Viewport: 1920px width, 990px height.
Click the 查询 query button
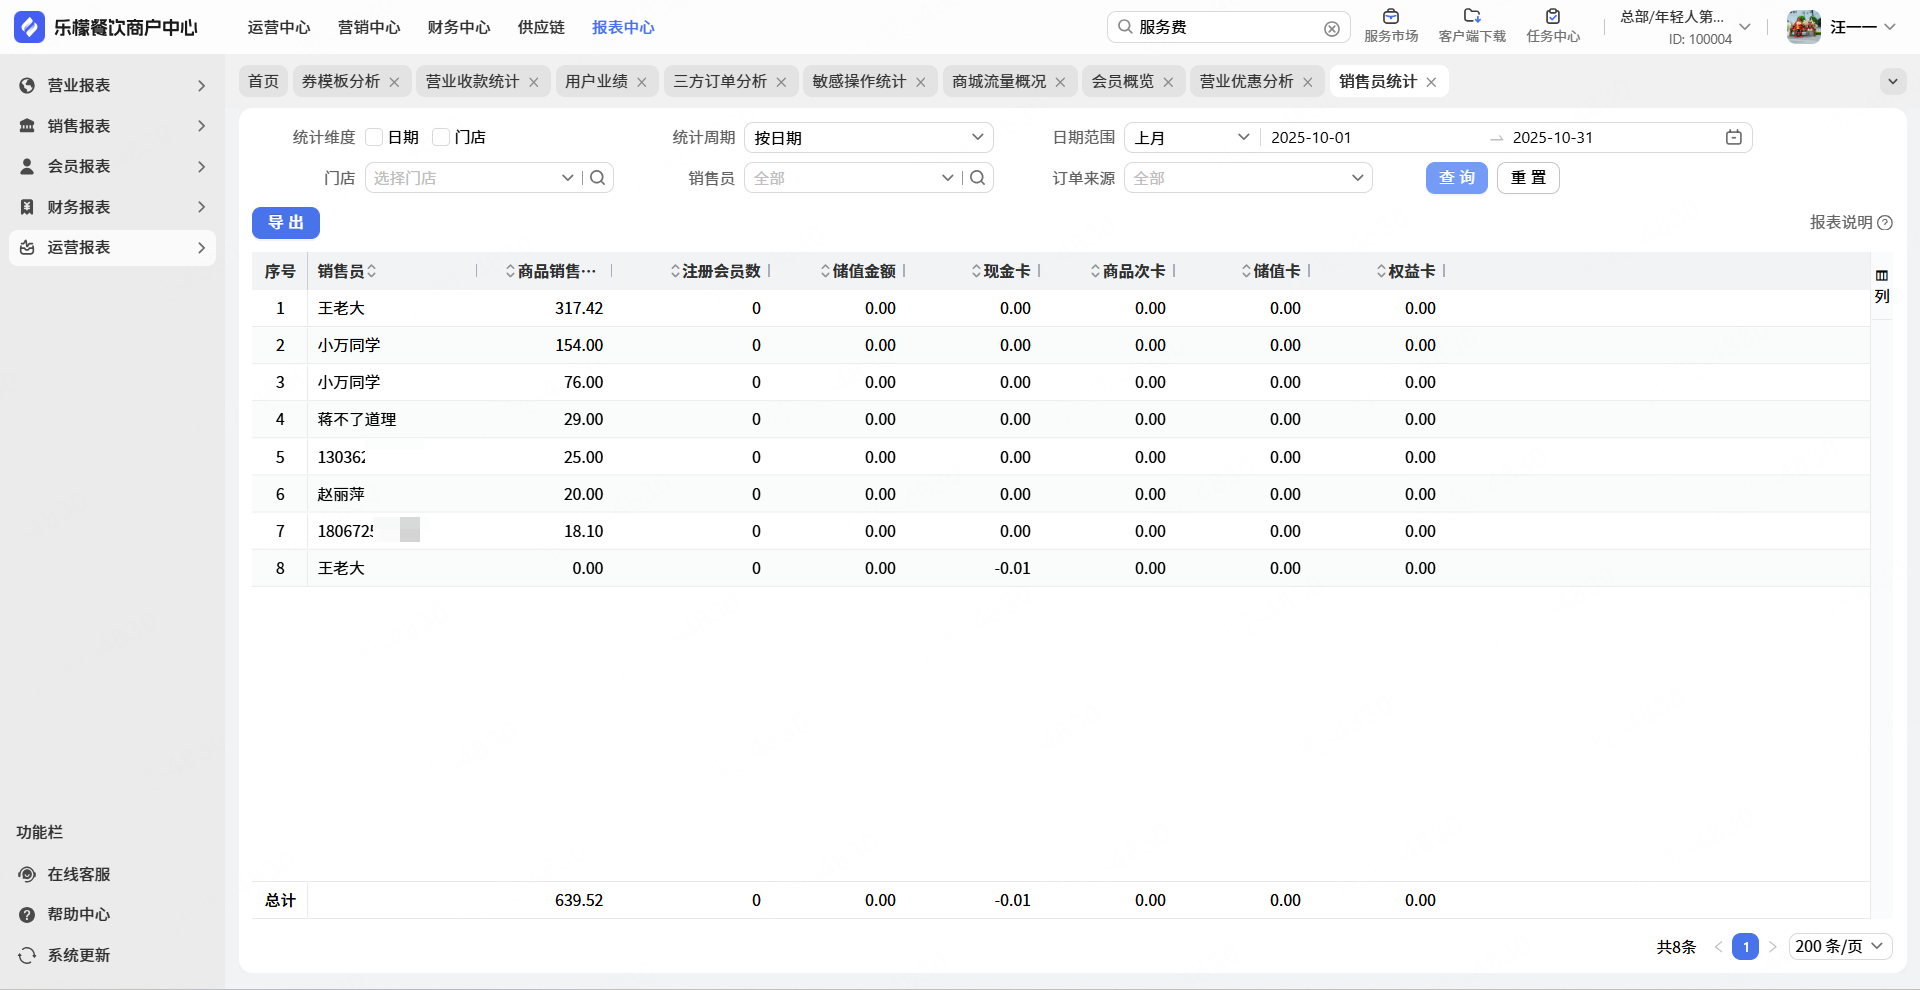pos(1456,178)
